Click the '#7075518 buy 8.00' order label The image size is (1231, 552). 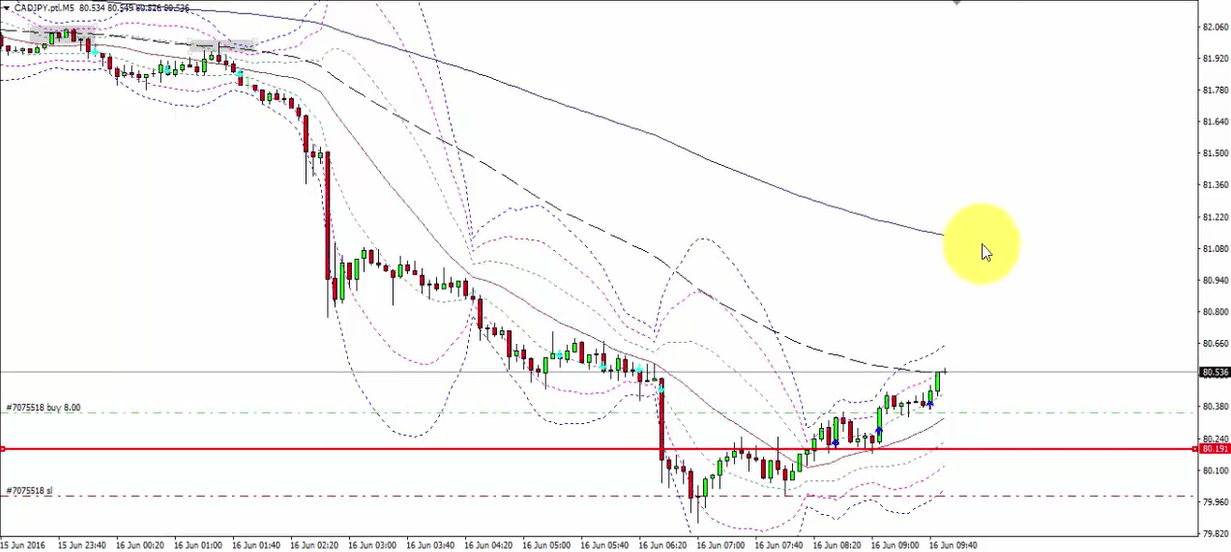[43, 408]
